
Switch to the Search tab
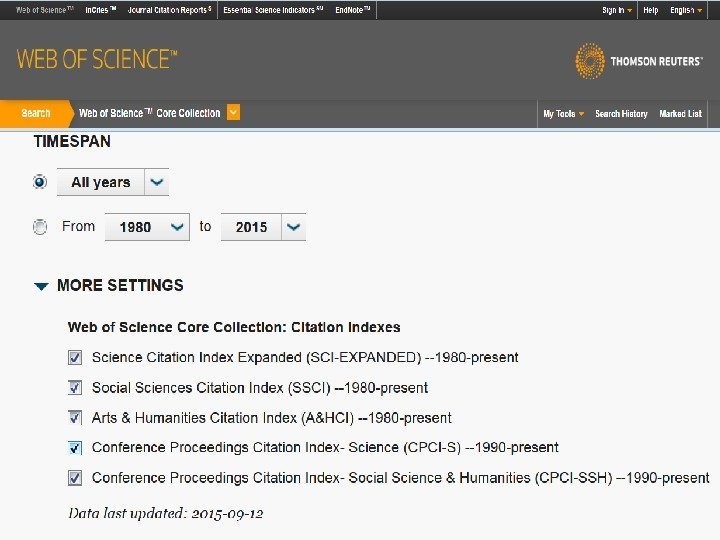[36, 113]
